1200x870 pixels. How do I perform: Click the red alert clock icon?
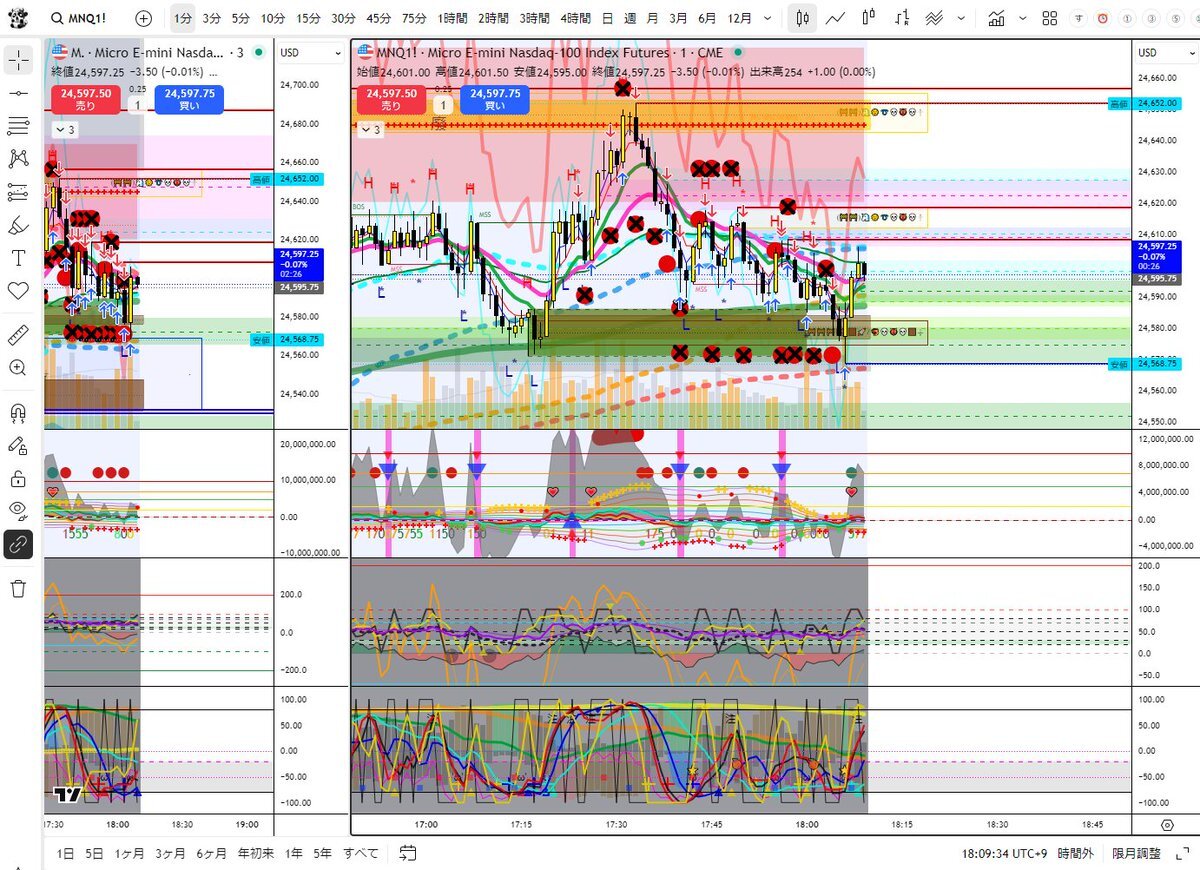pos(1103,18)
